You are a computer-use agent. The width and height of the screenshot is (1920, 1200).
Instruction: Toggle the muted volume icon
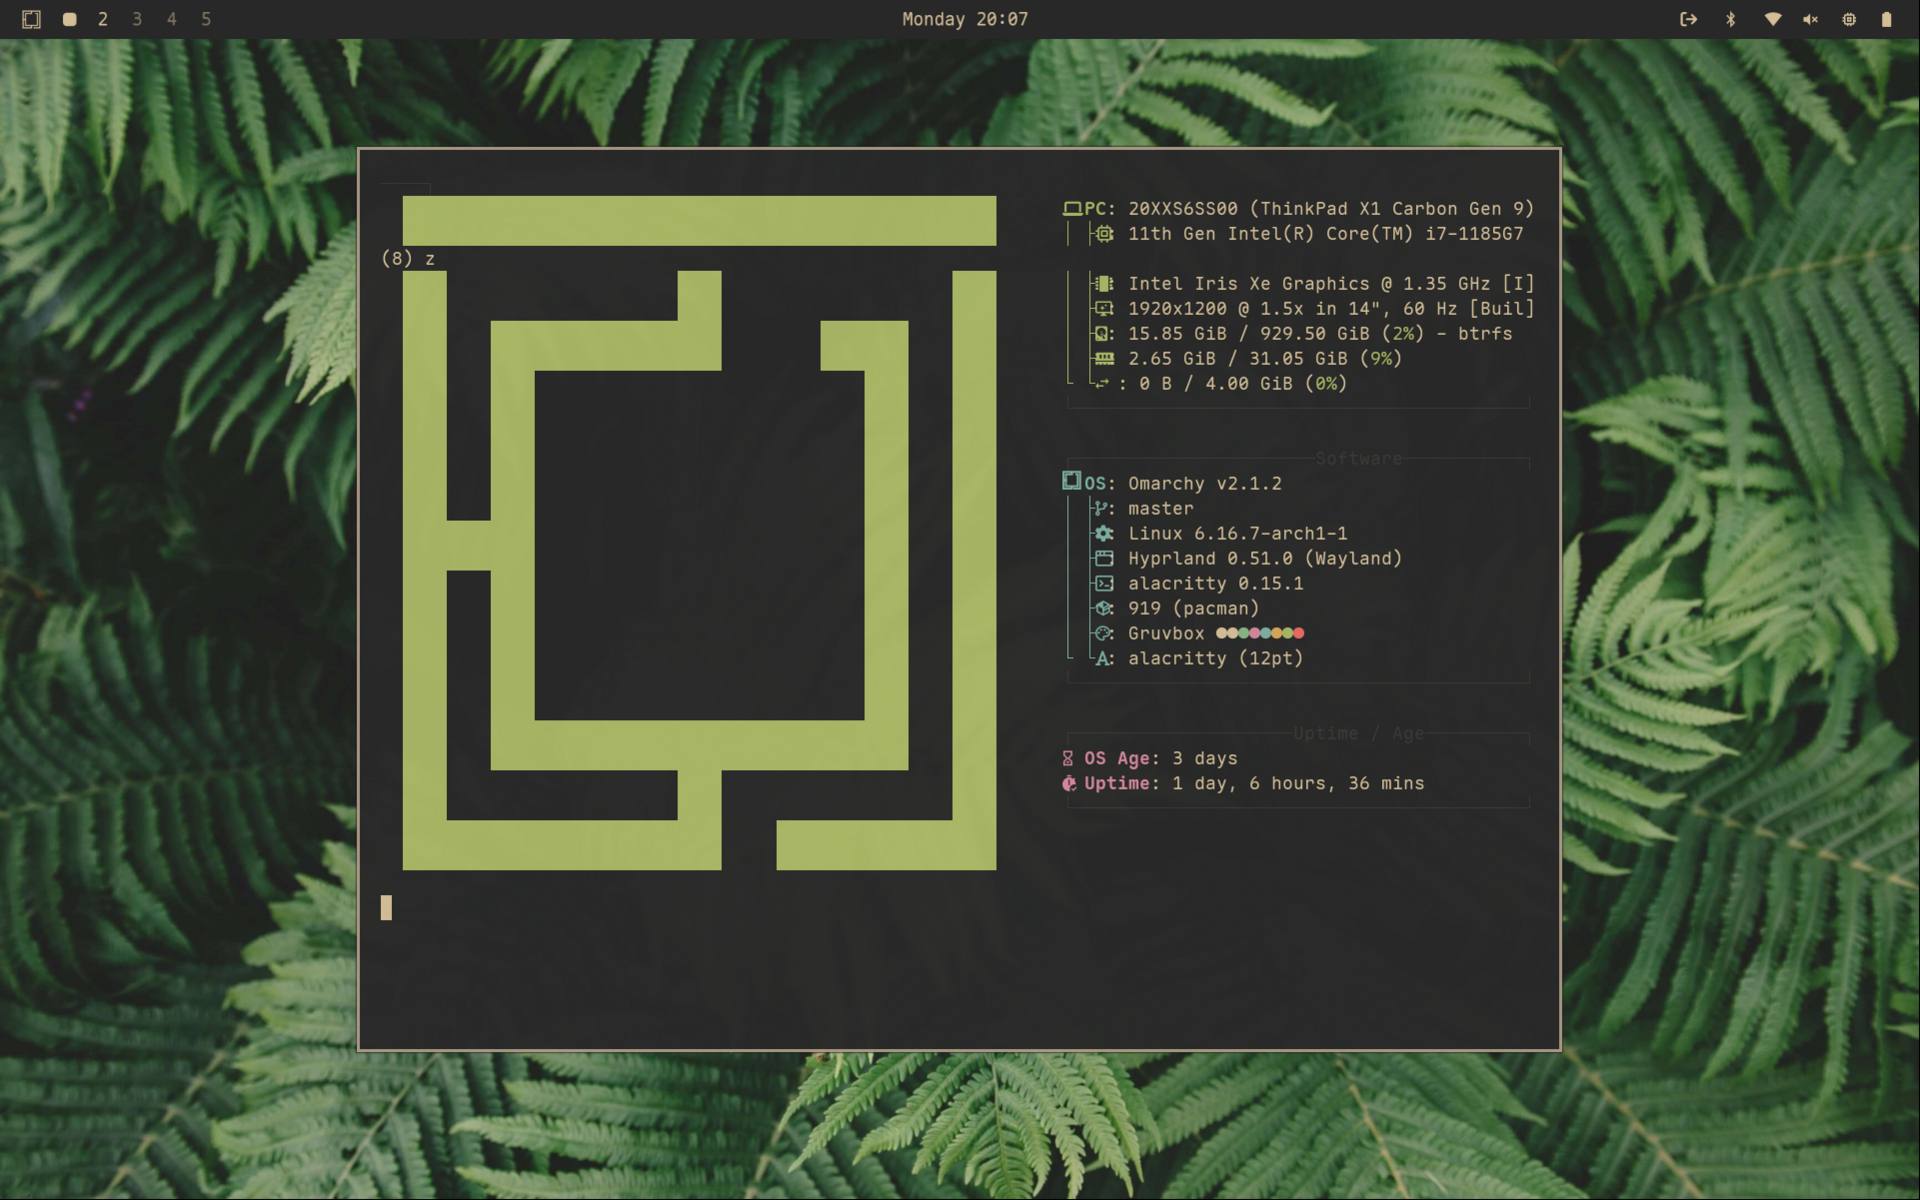point(1810,19)
